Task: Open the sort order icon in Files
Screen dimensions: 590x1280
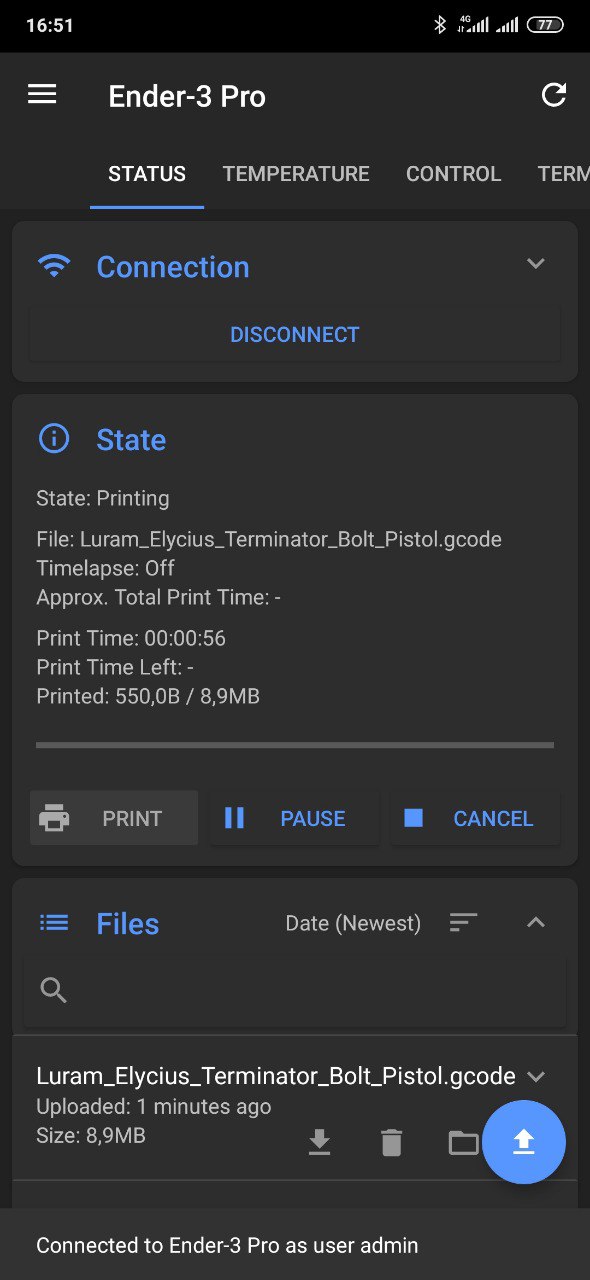Action: pyautogui.click(x=463, y=923)
